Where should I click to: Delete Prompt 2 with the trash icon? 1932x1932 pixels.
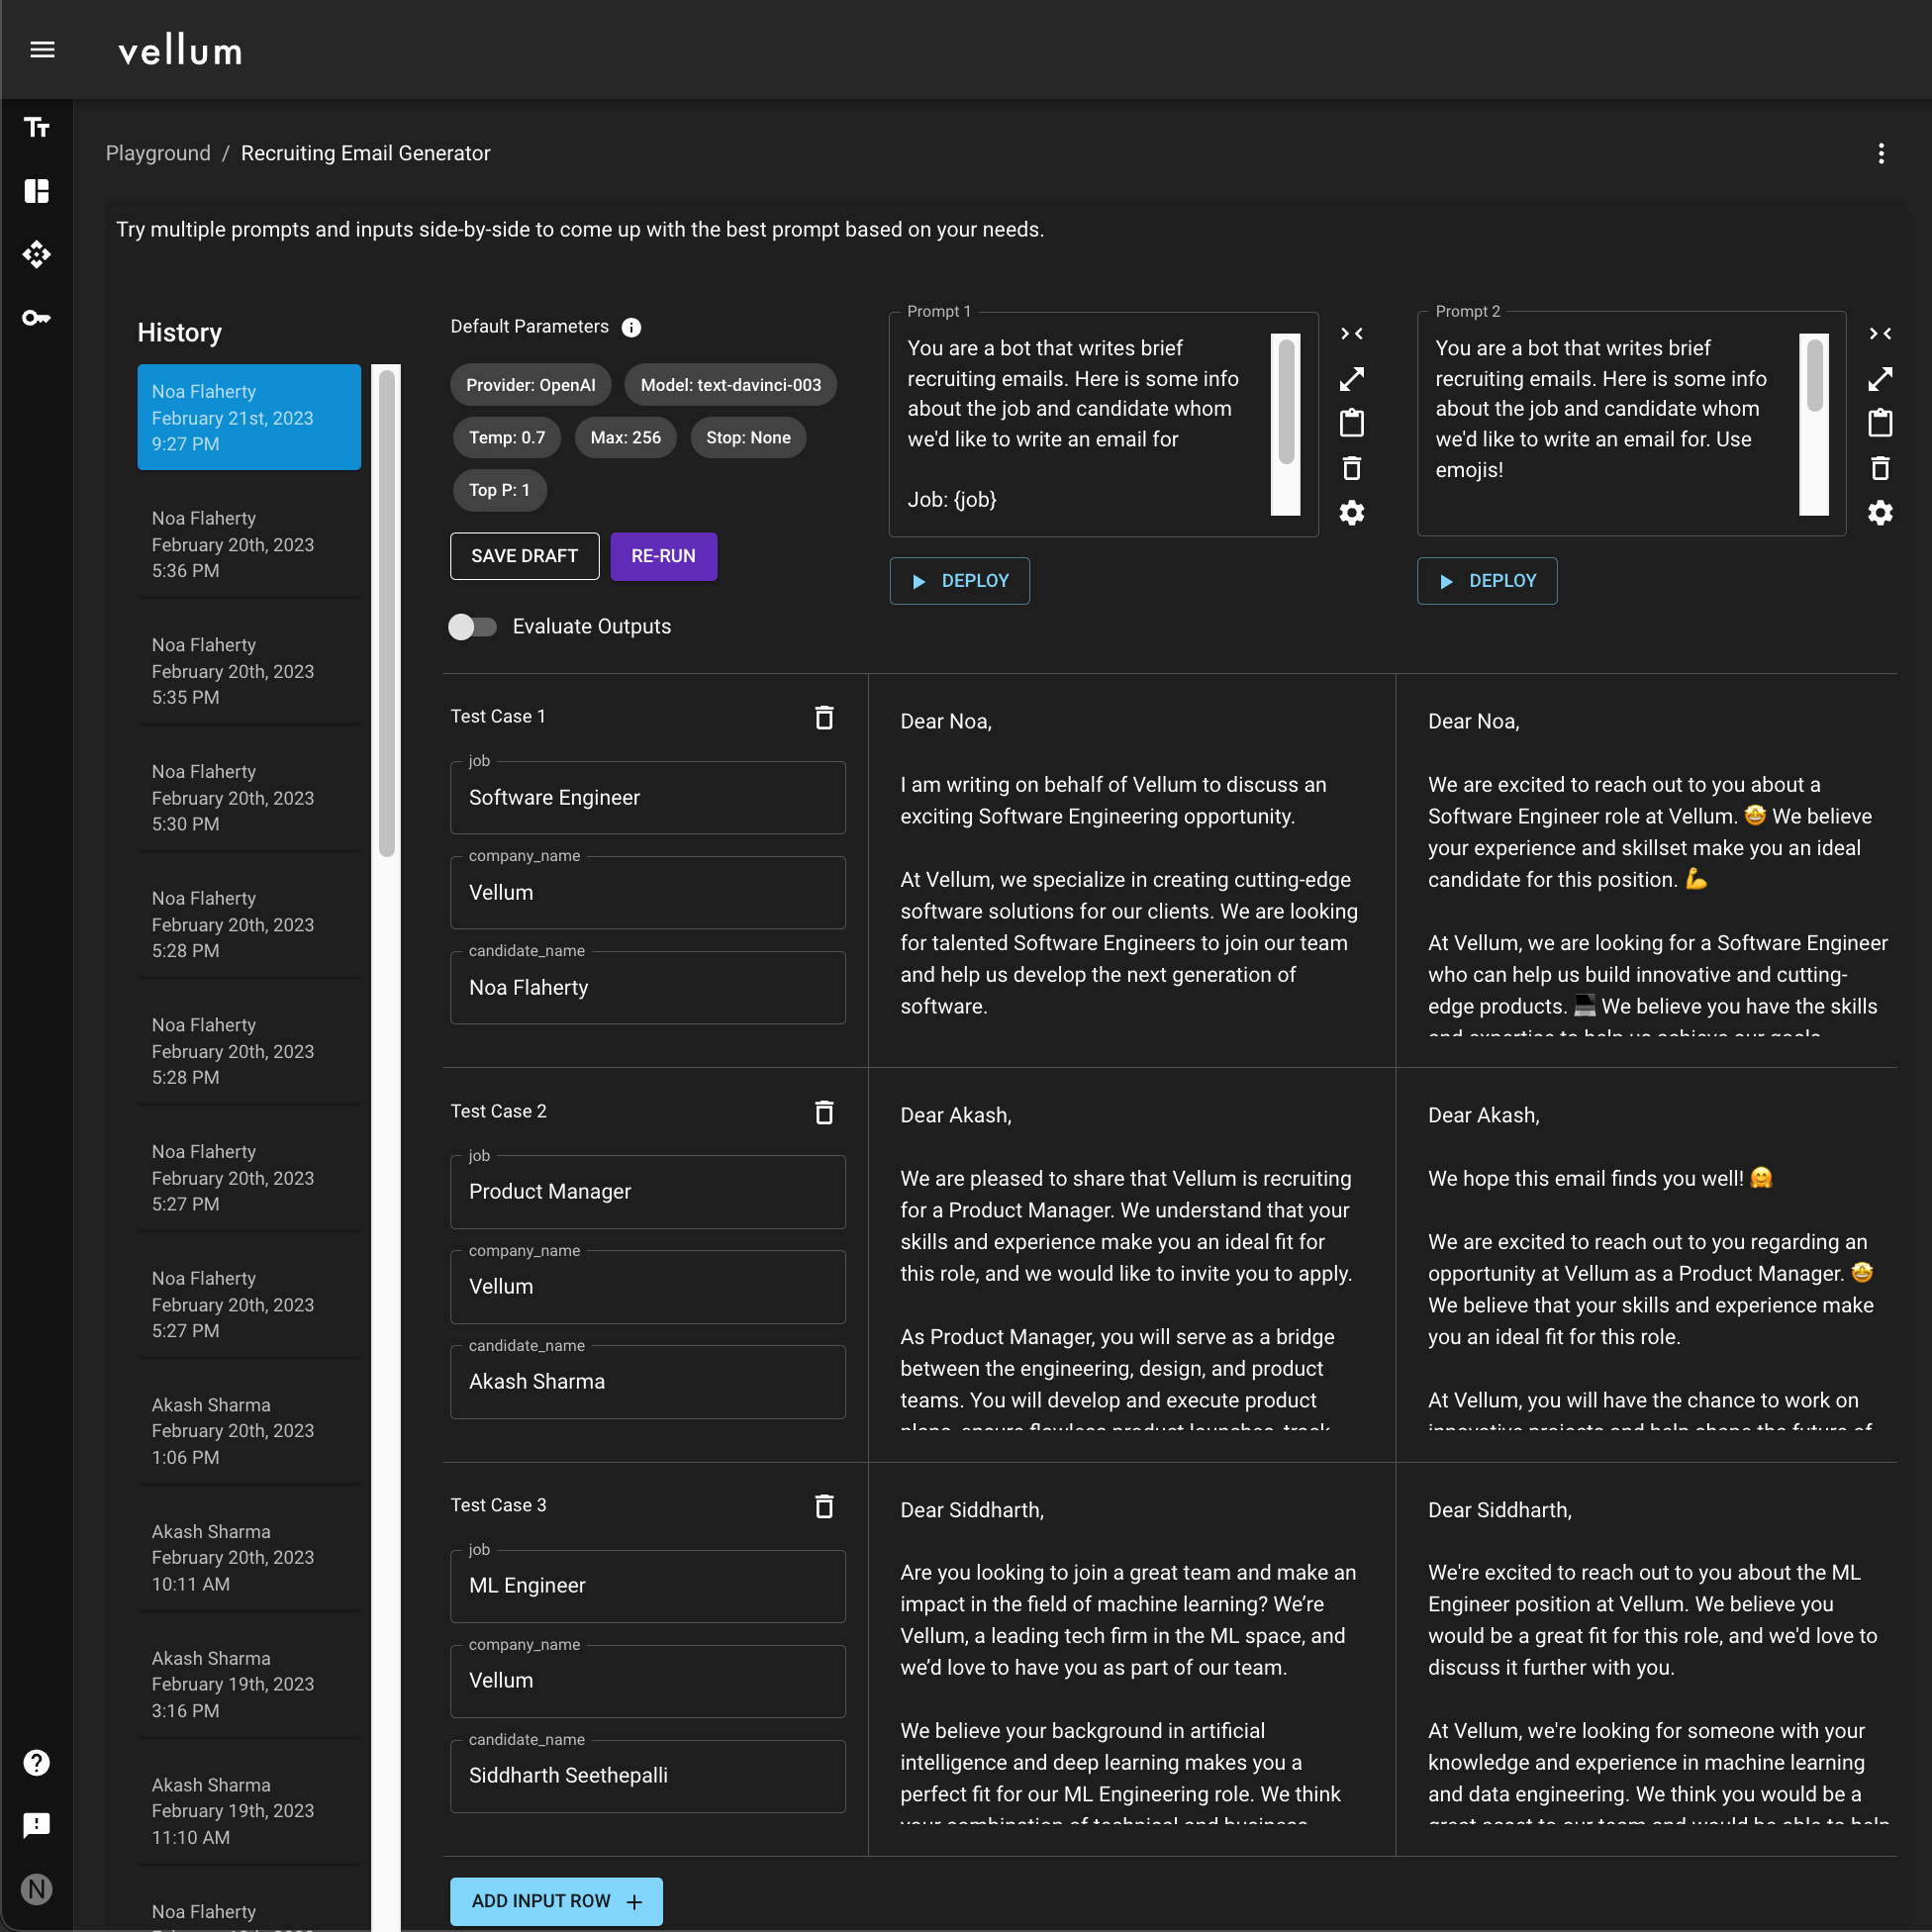point(1881,468)
